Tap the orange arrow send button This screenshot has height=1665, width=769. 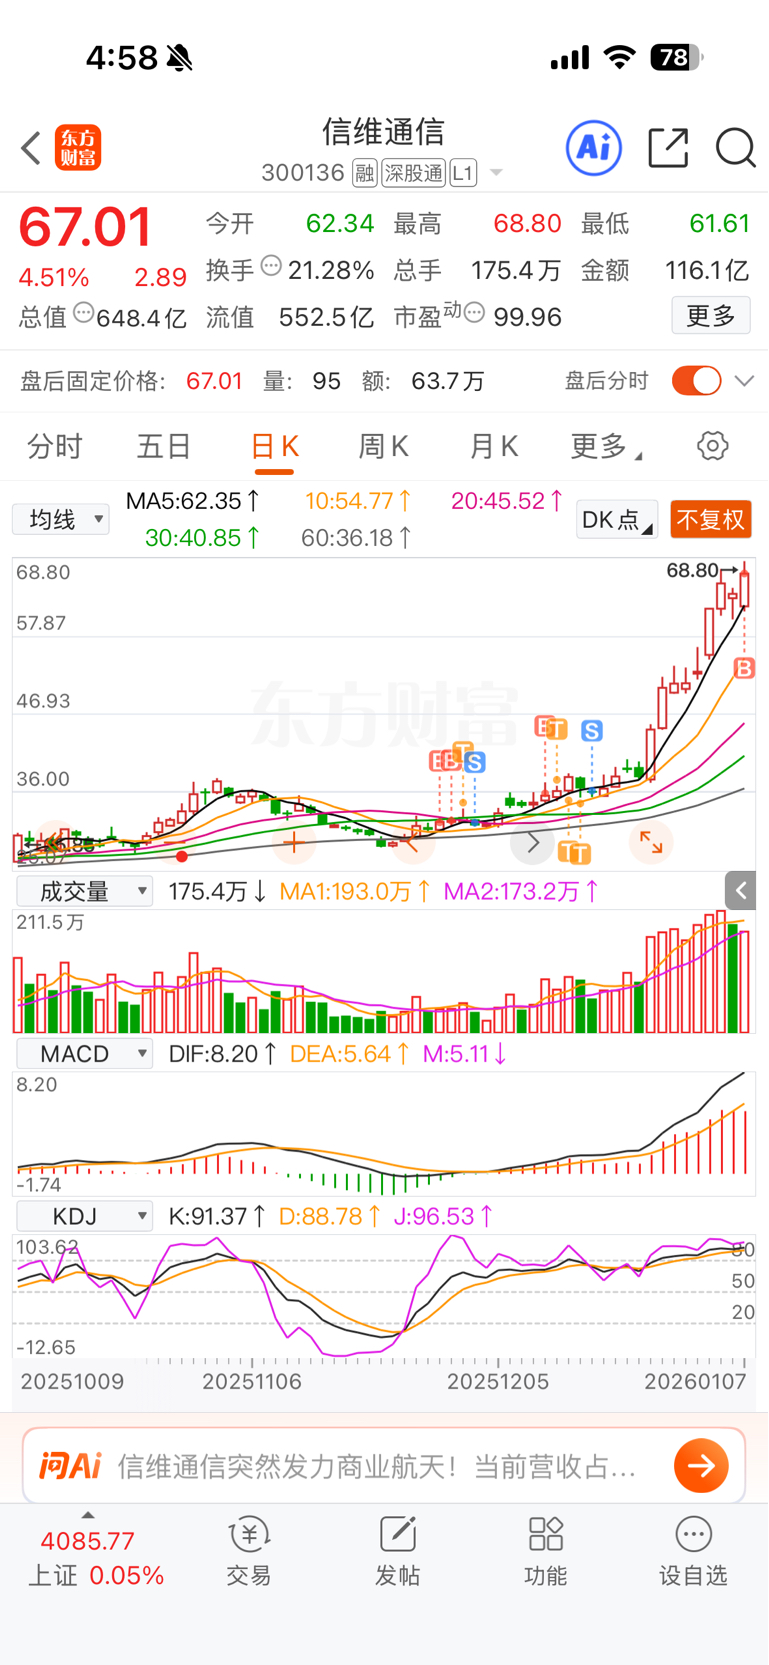click(701, 1466)
